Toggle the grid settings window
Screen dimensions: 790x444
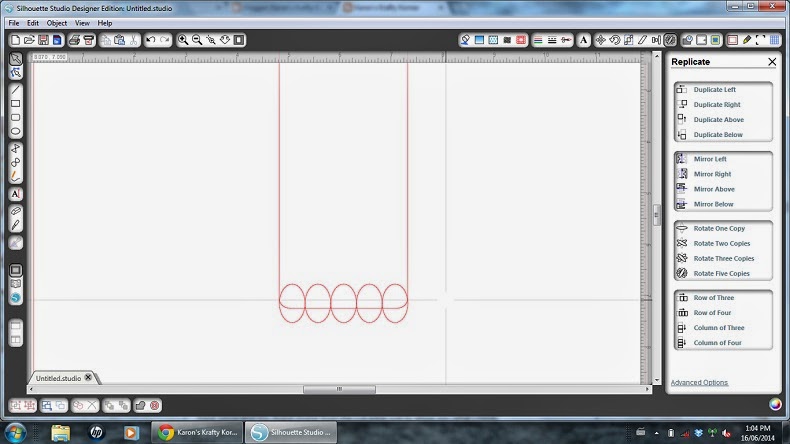pyautogui.click(x=775, y=40)
